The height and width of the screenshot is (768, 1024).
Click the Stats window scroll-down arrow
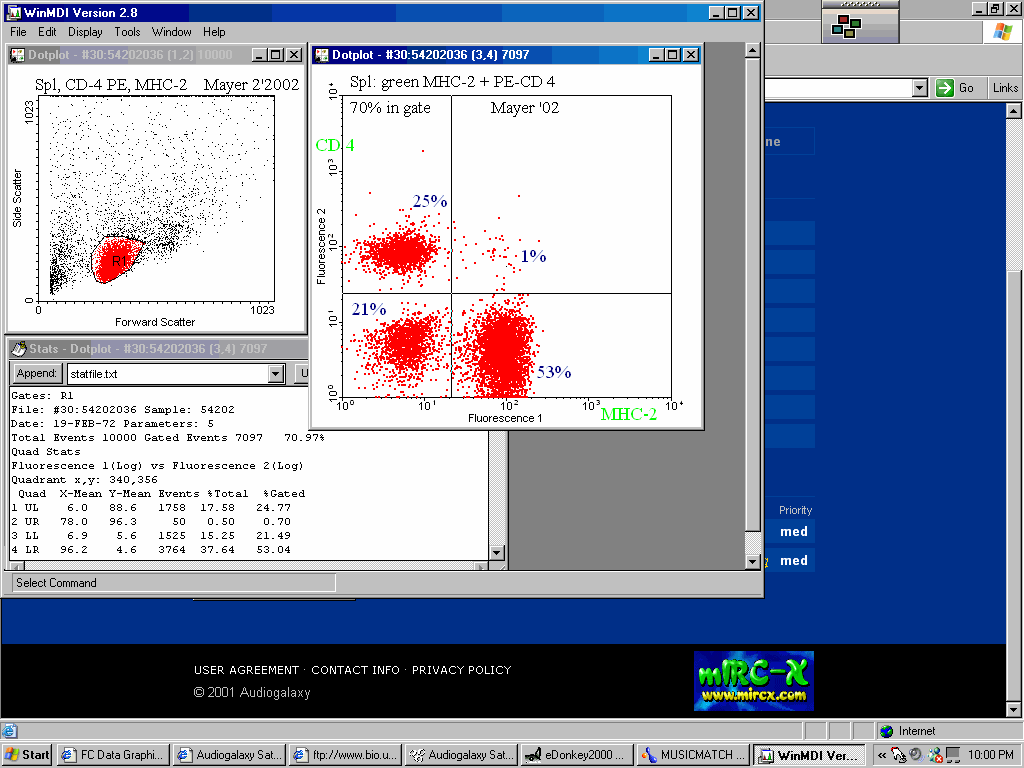[x=497, y=553]
